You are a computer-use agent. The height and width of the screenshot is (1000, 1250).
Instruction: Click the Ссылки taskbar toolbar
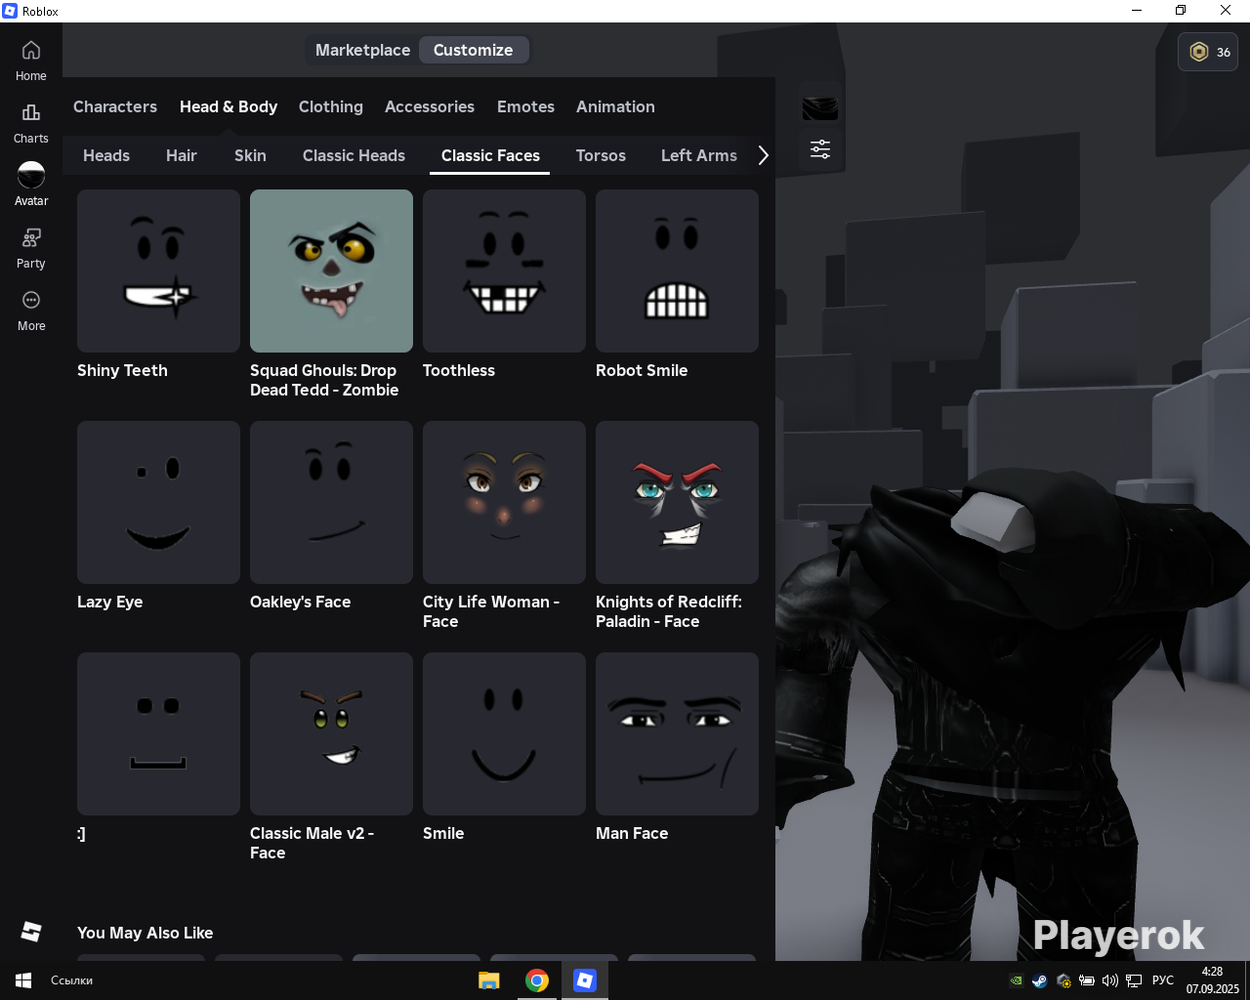coord(72,981)
